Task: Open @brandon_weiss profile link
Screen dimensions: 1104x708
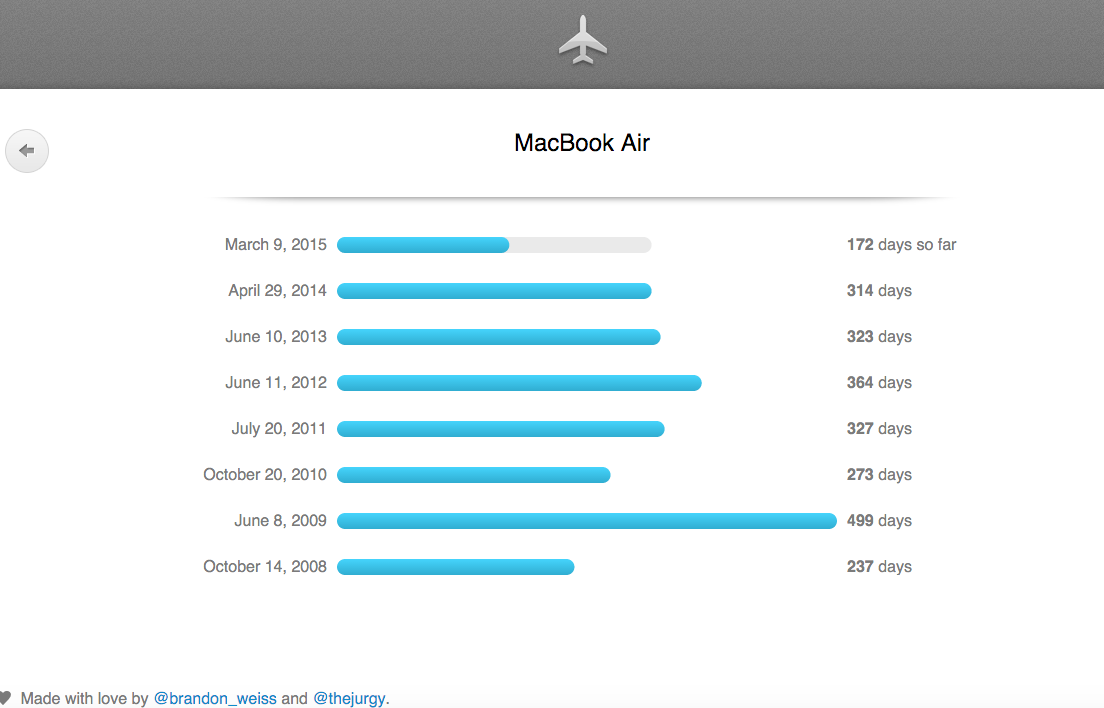Action: point(215,698)
